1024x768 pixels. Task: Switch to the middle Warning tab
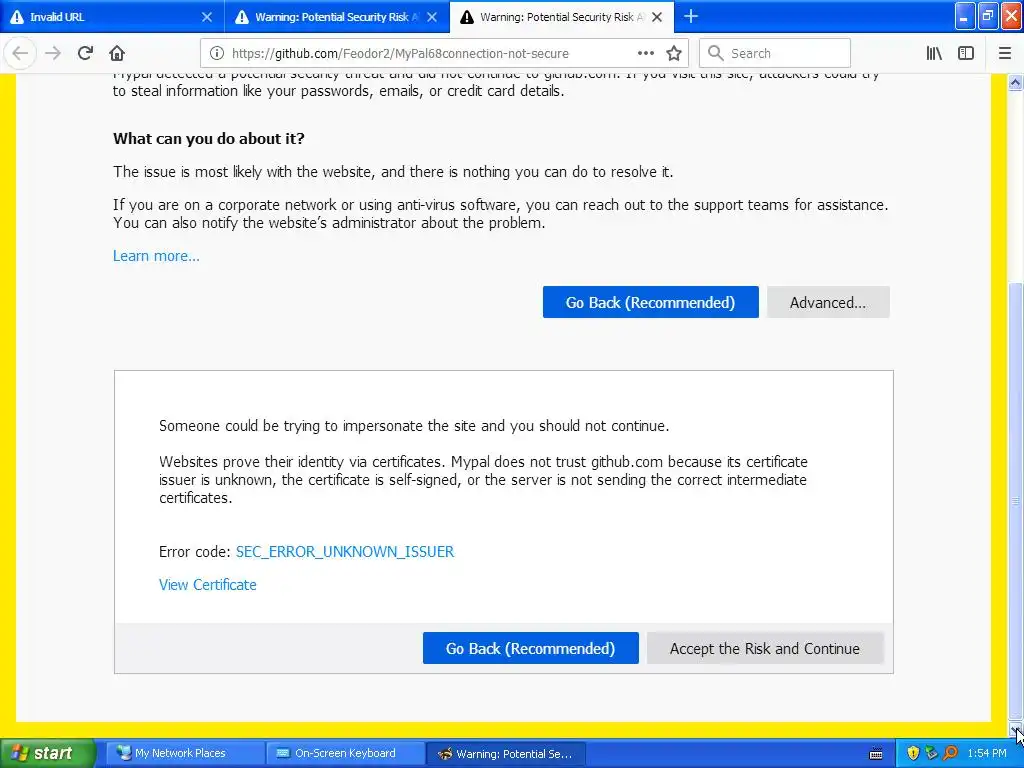point(337,17)
